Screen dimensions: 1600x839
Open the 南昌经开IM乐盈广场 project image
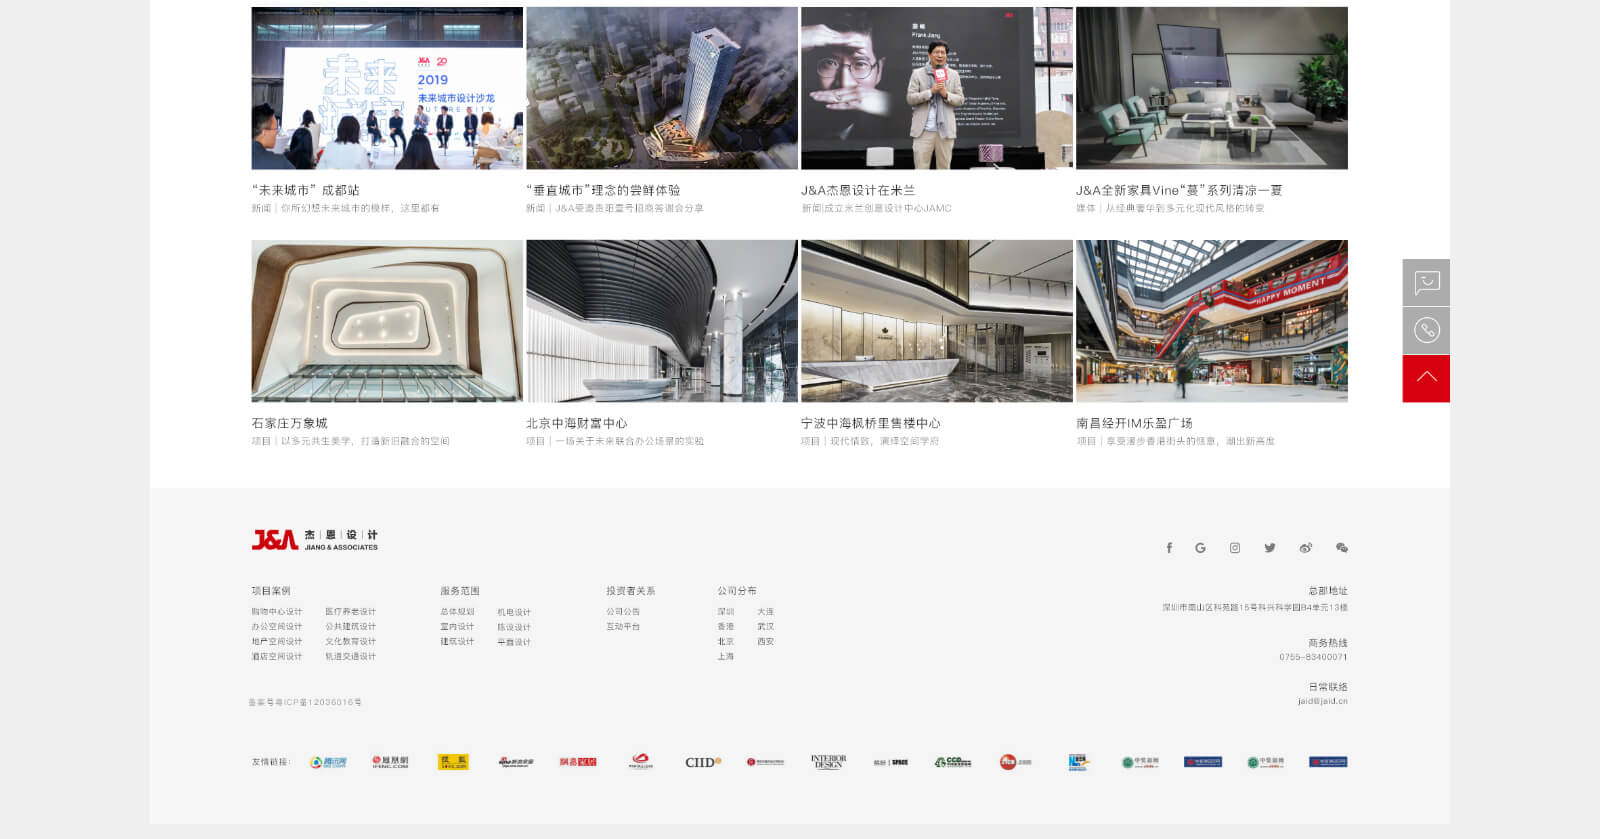pyautogui.click(x=1211, y=321)
